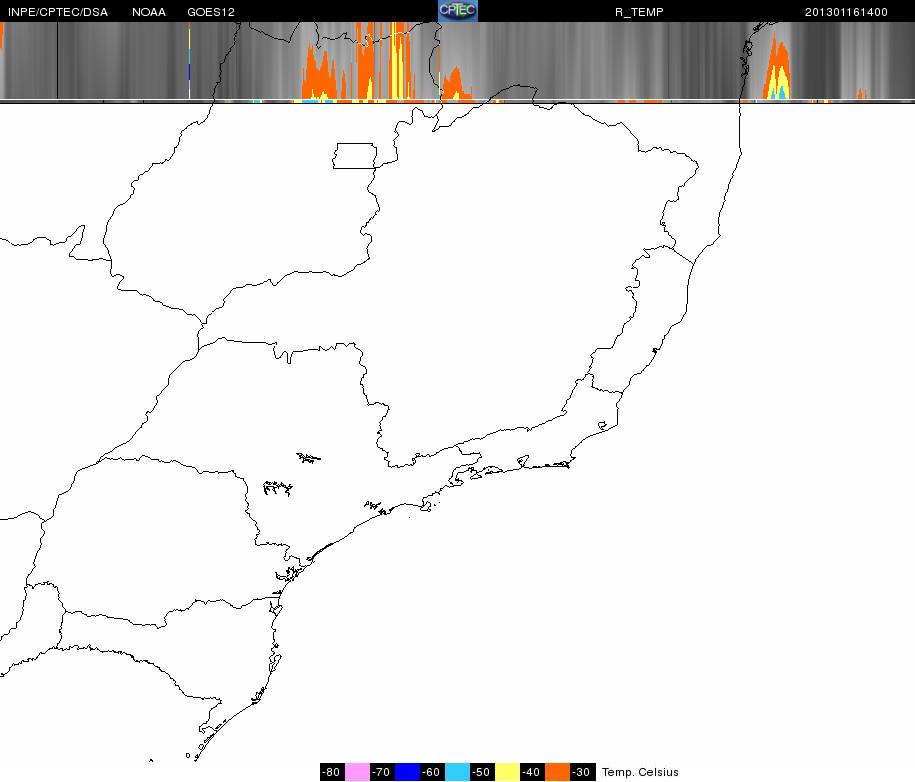Click the cyan legend color swatch
This screenshot has height=782, width=915.
(x=457, y=772)
